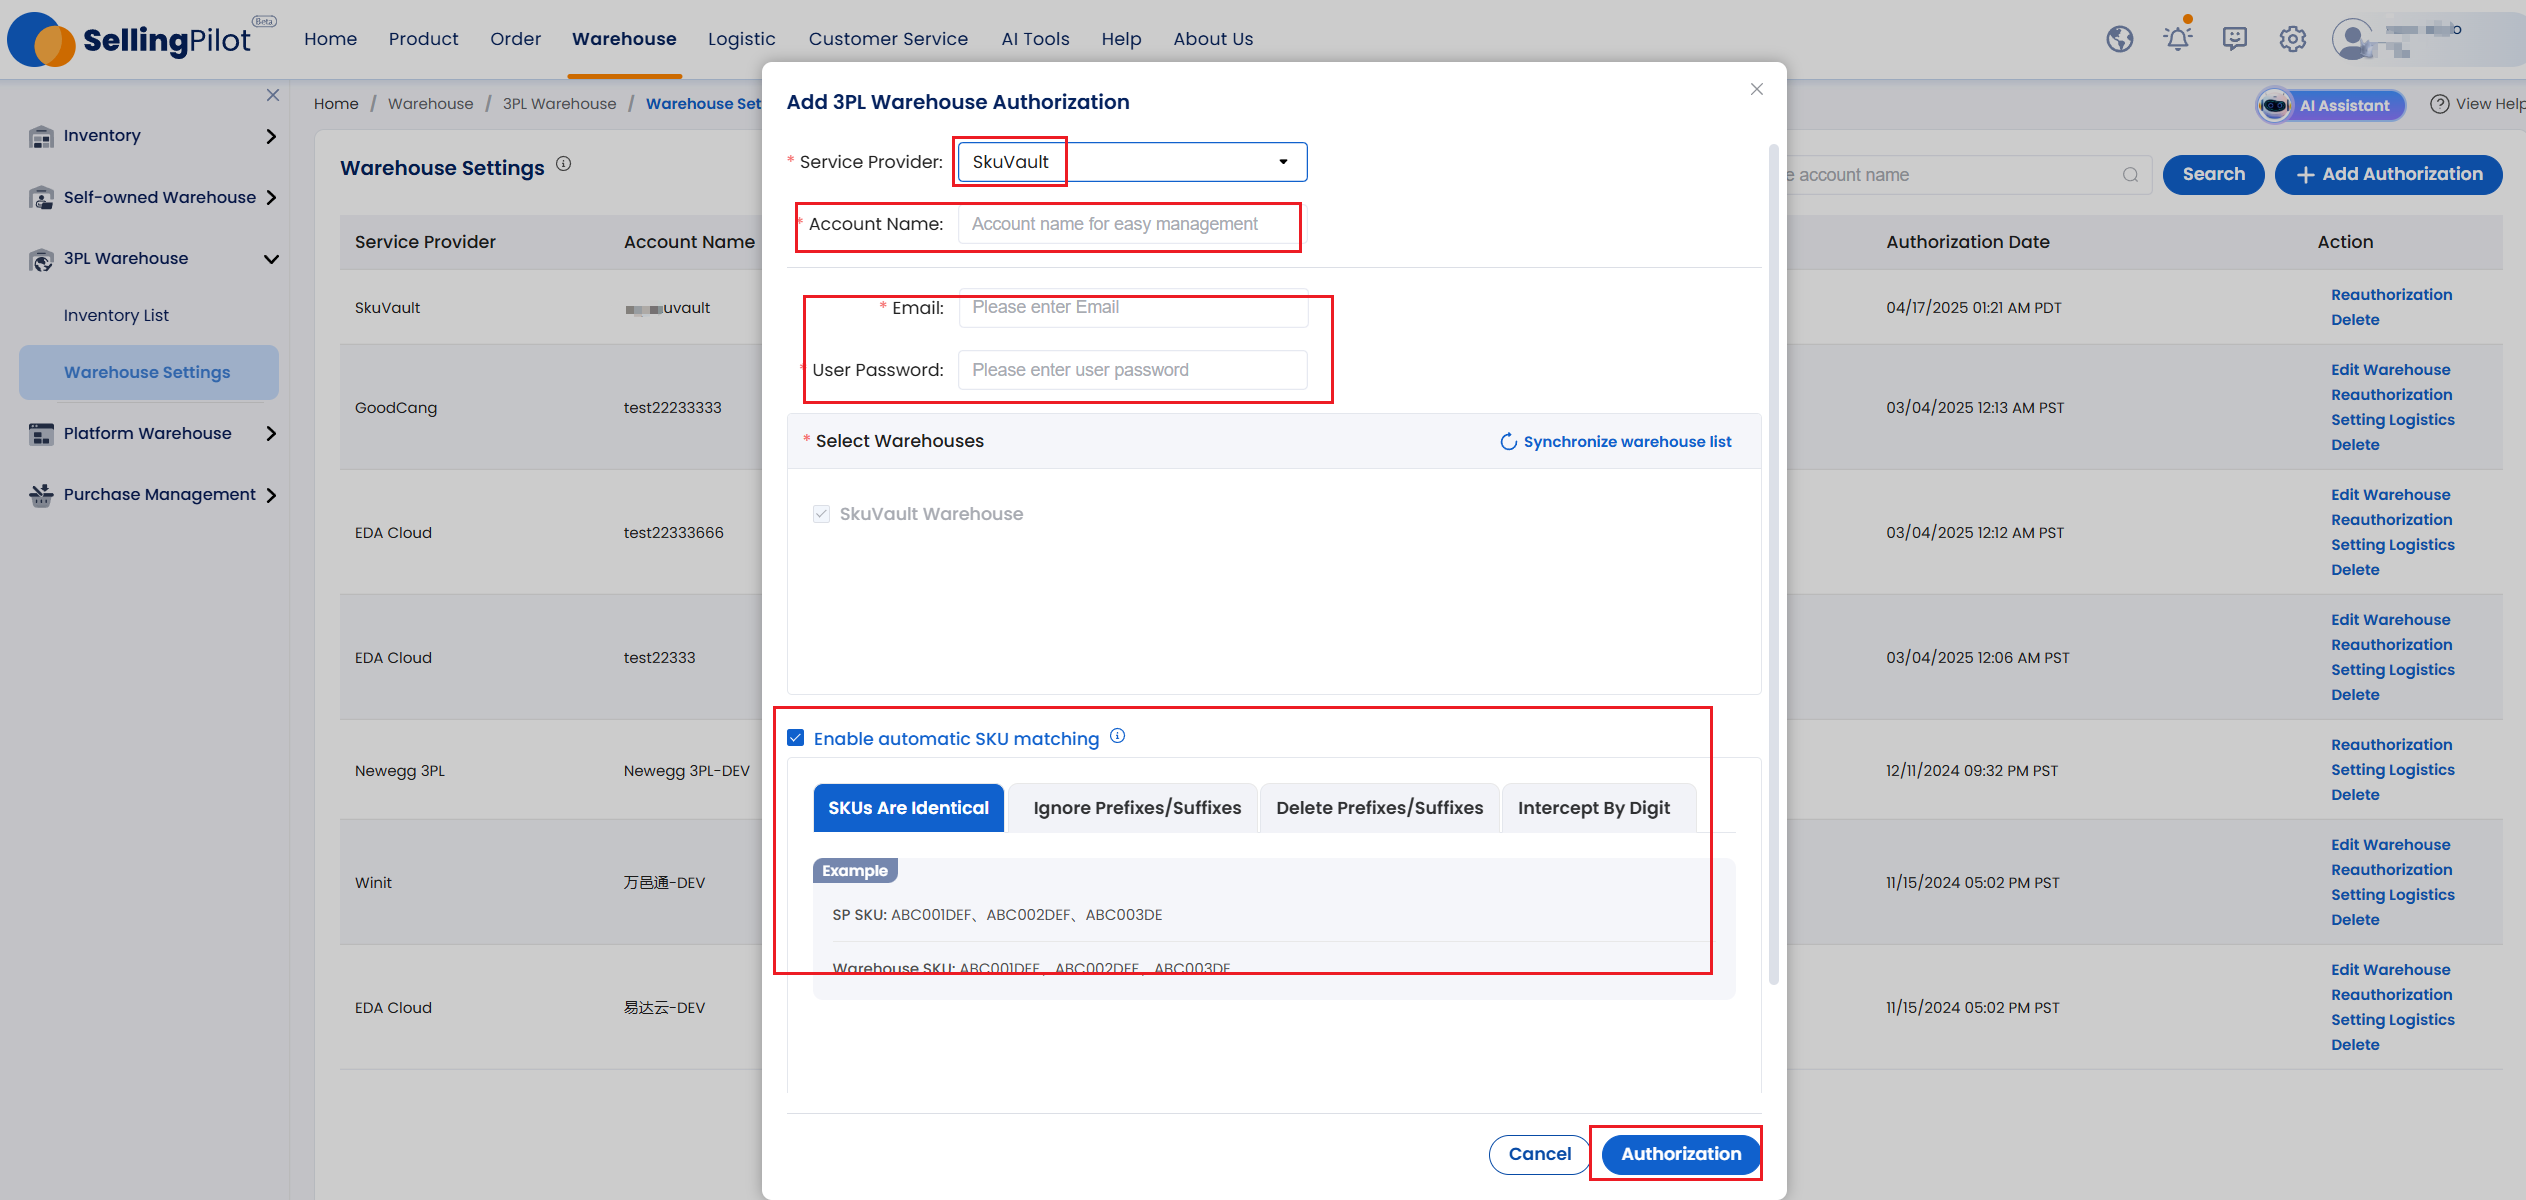Click the AI Assistant robot icon

click(2275, 105)
